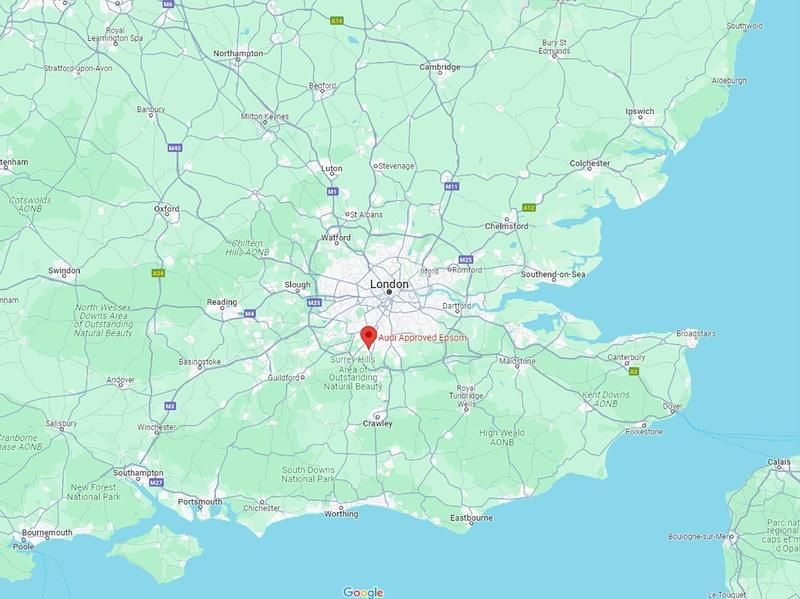Click the A12 road shield near Chelmsford
This screenshot has width=800, height=599.
pyautogui.click(x=529, y=208)
